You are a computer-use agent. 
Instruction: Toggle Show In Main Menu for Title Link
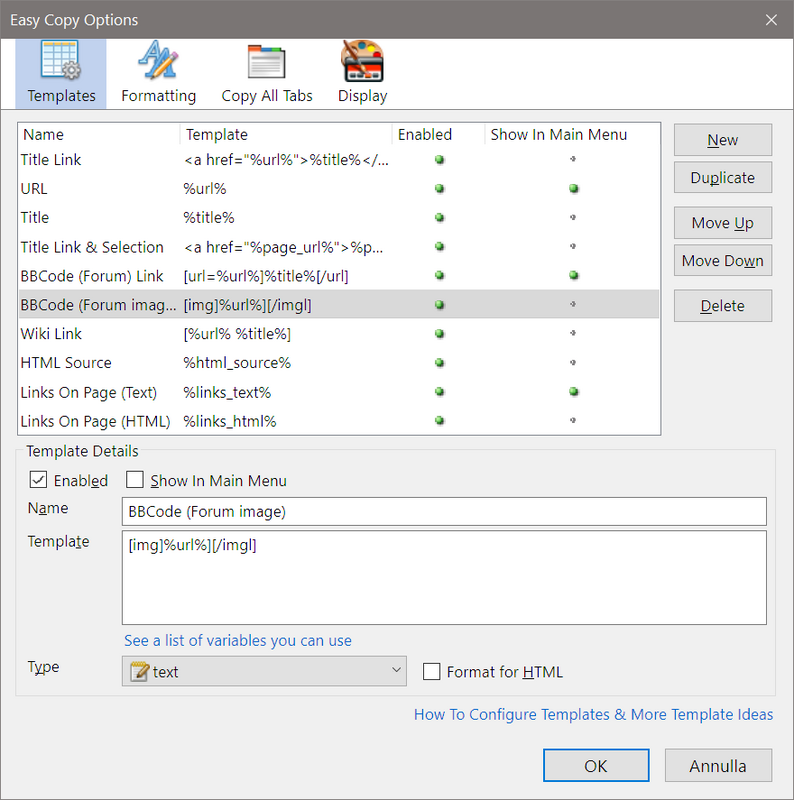click(x=573, y=159)
